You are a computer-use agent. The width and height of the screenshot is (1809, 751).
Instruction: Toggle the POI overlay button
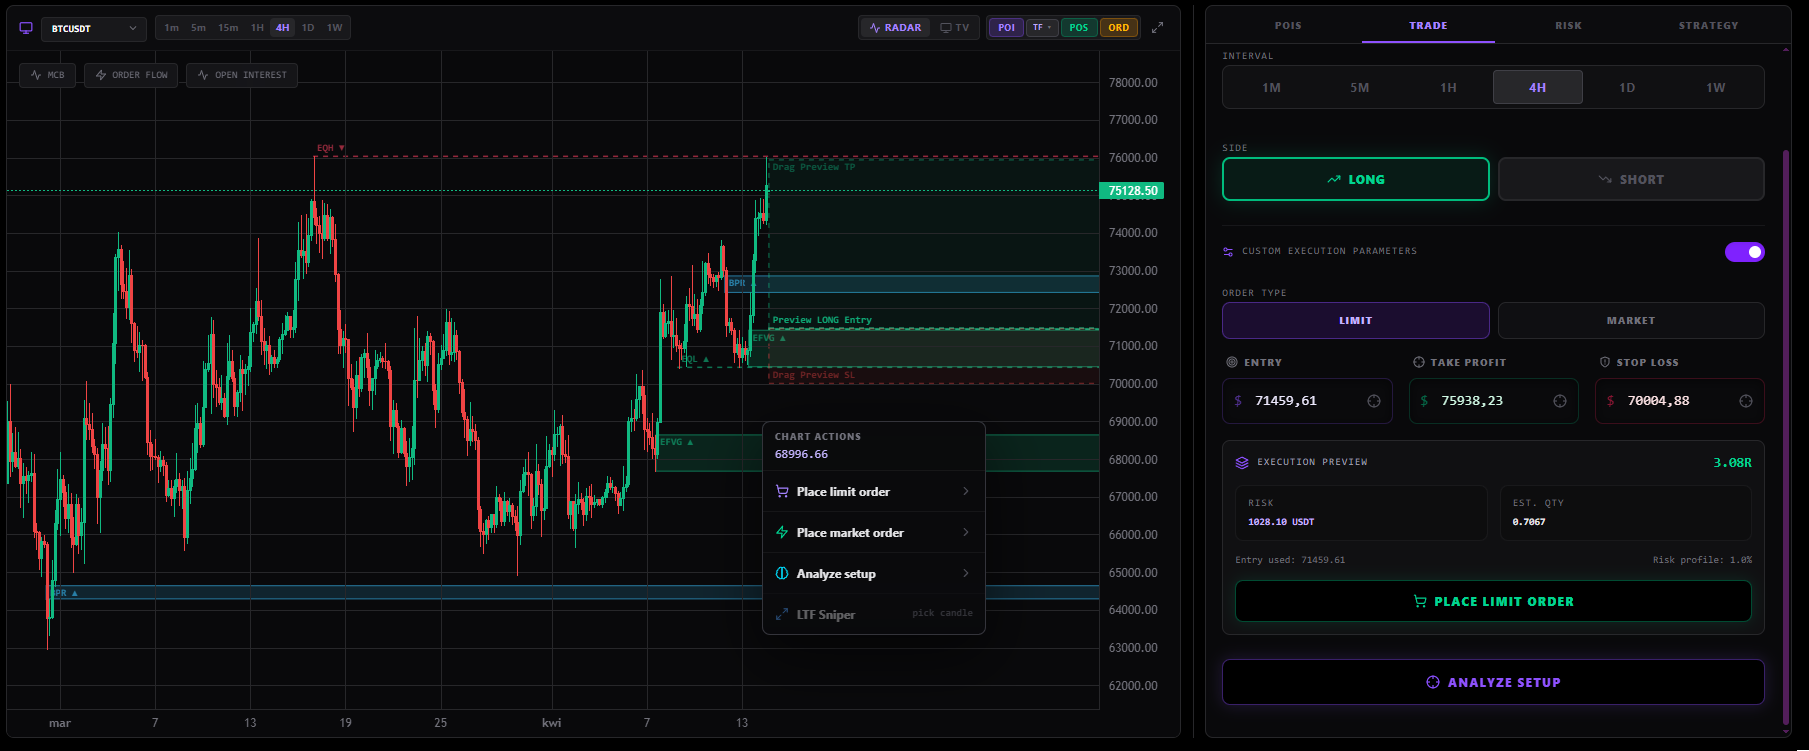[x=1006, y=28]
